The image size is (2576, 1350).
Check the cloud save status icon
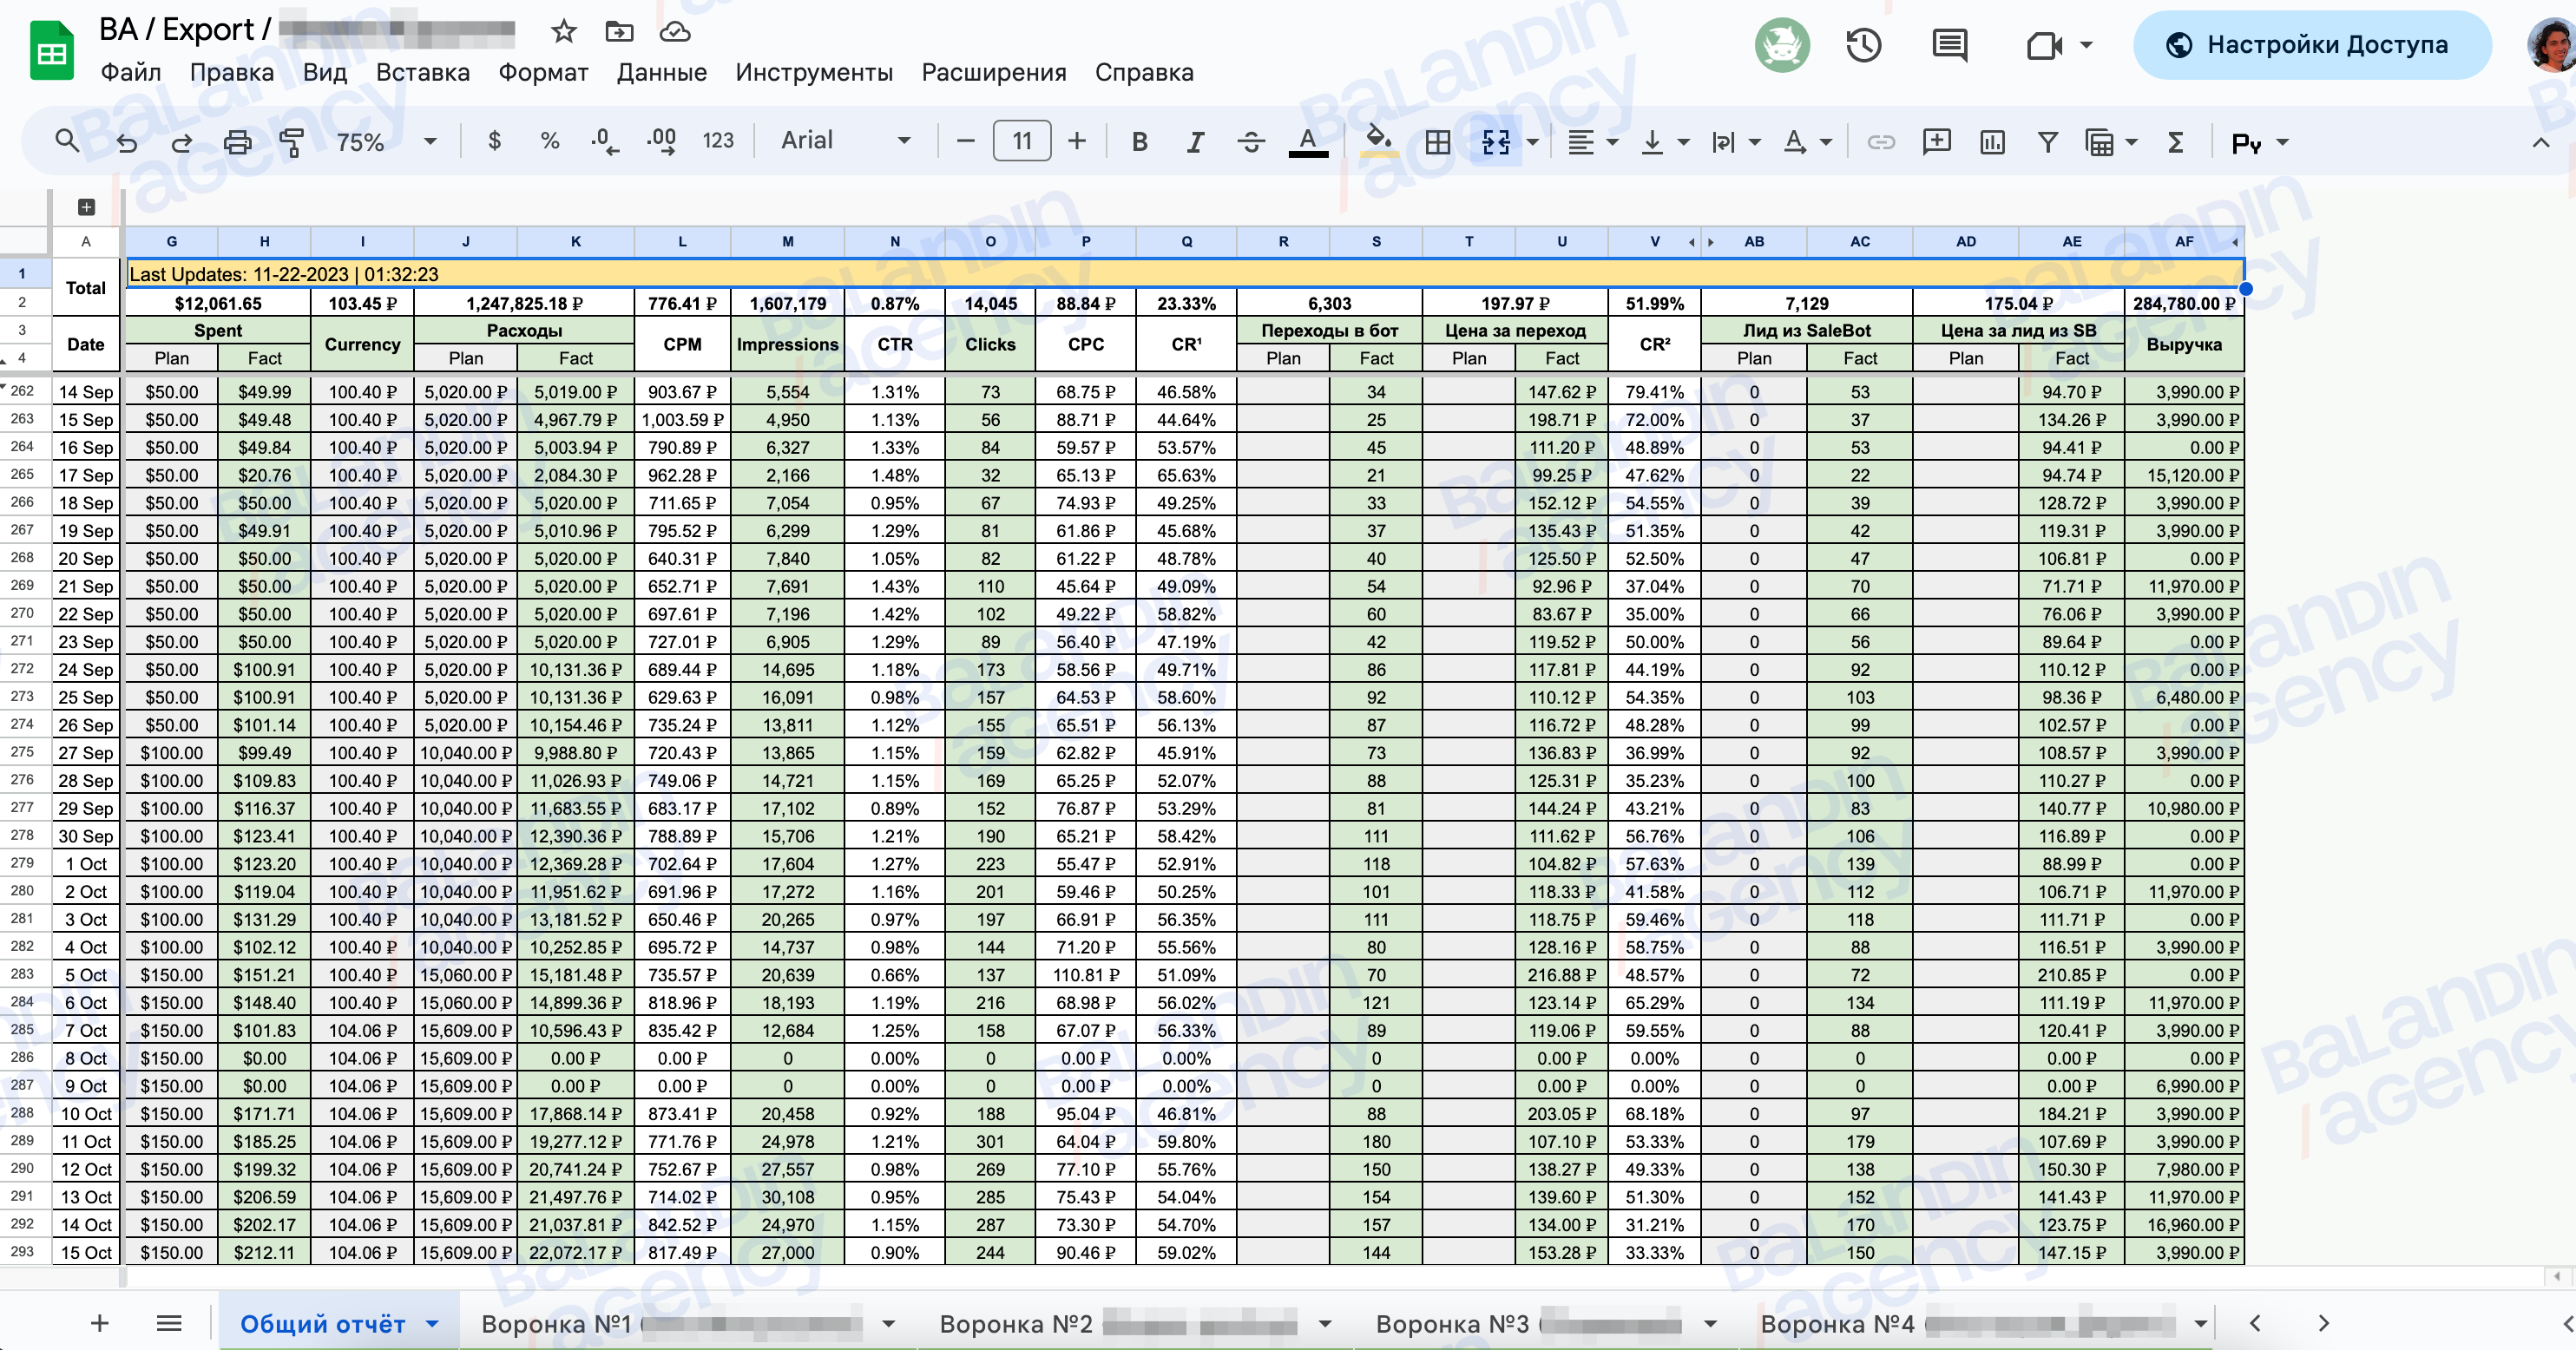click(x=675, y=32)
